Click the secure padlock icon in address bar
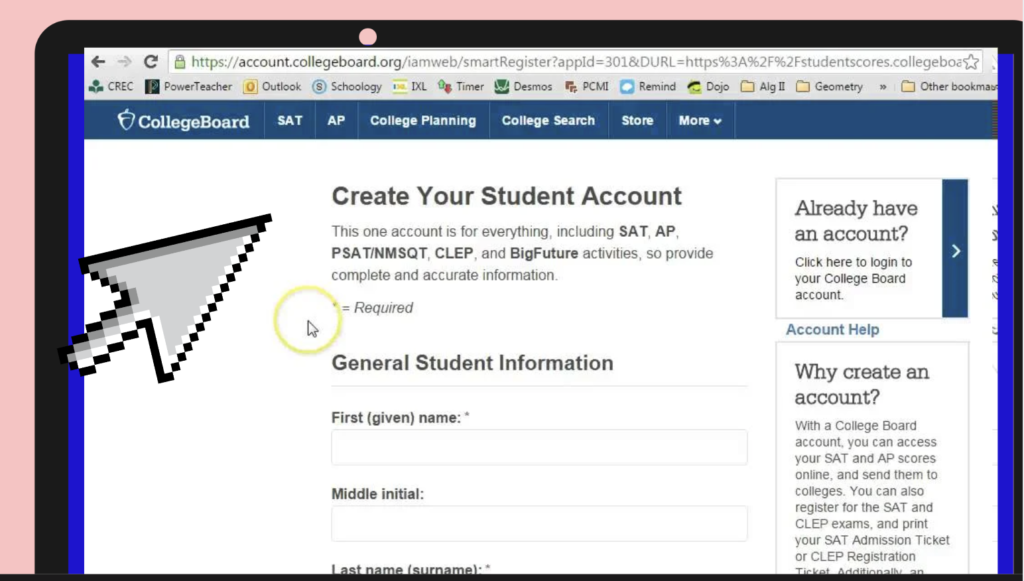The width and height of the screenshot is (1024, 581). click(x=180, y=62)
